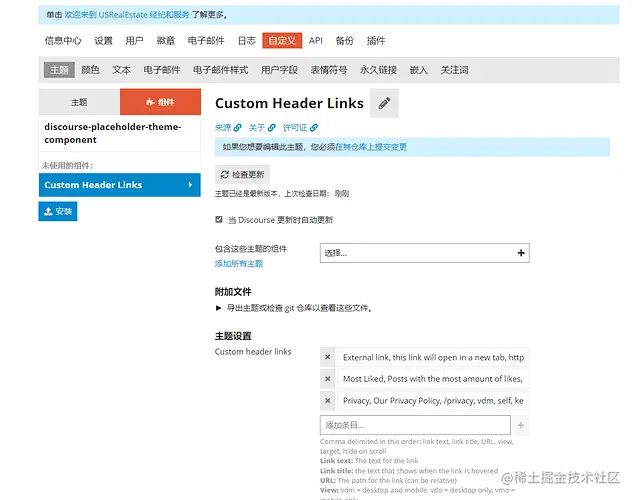The image size is (635, 500).
Task: Open 插件 plugins menu
Action: [376, 40]
